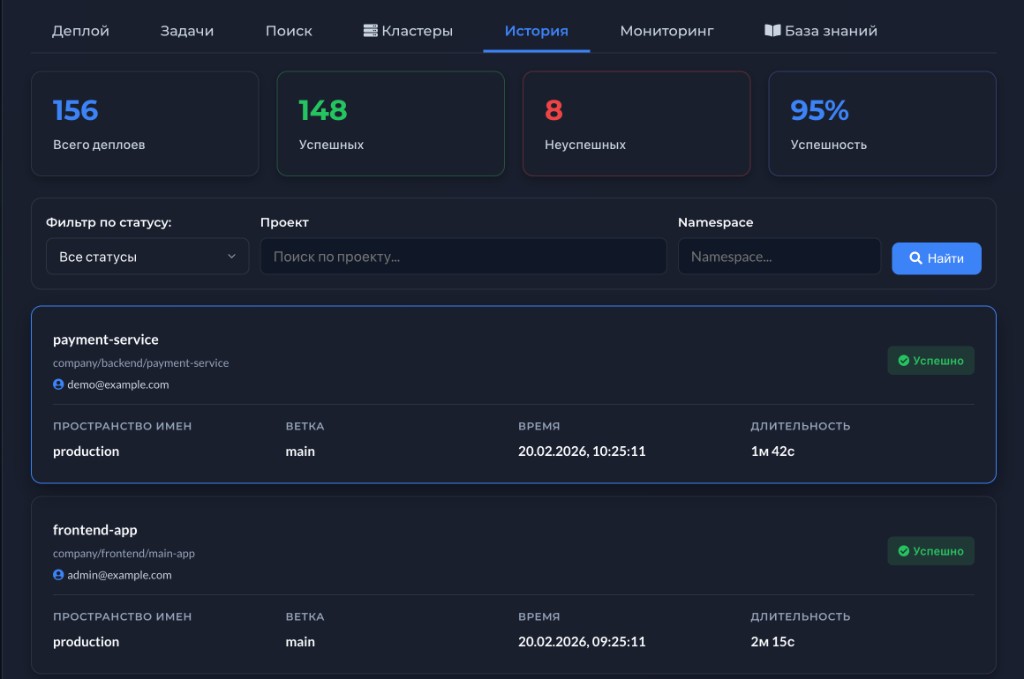1024x679 pixels.
Task: Click the Успешно badge on payment-service
Action: (931, 361)
